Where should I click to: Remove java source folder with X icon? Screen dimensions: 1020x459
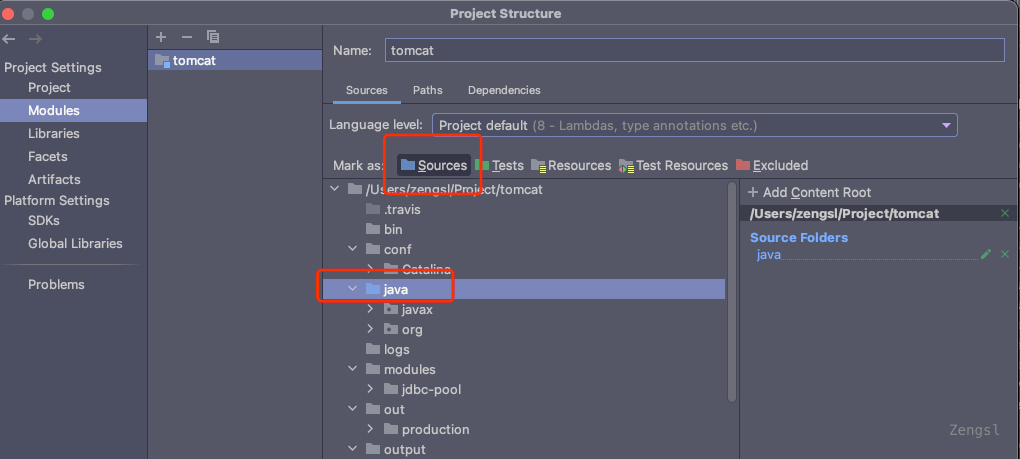click(1005, 255)
